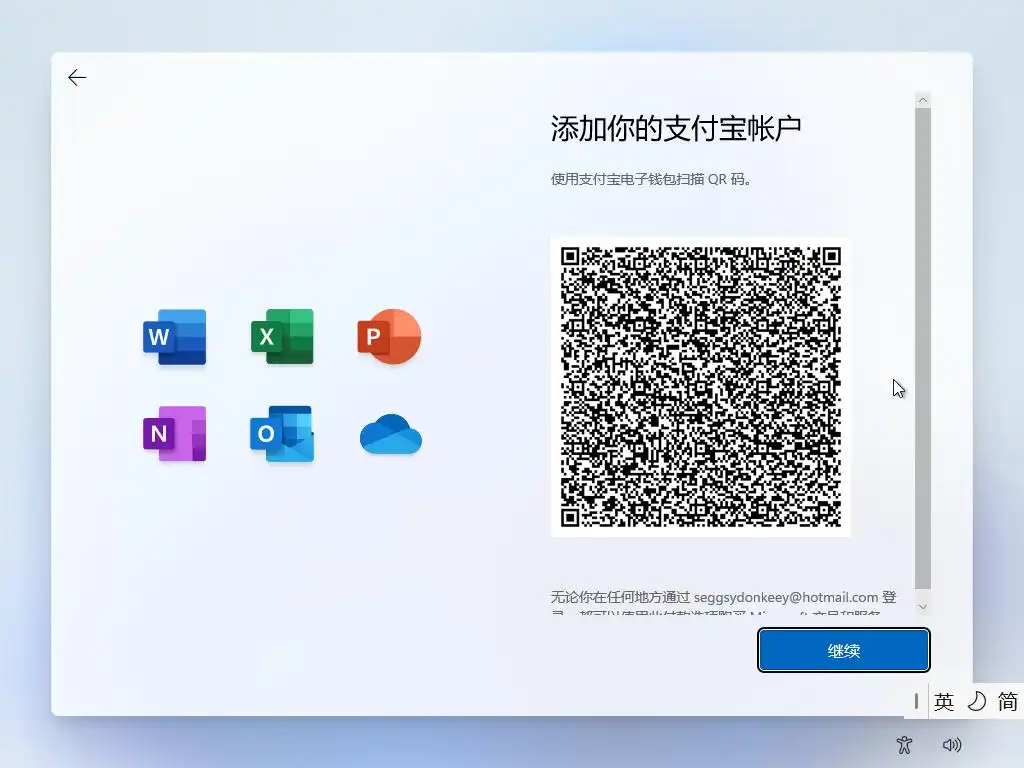The image size is (1024, 768).
Task: Toggle half-moon width mode in IME bar
Action: (x=976, y=702)
